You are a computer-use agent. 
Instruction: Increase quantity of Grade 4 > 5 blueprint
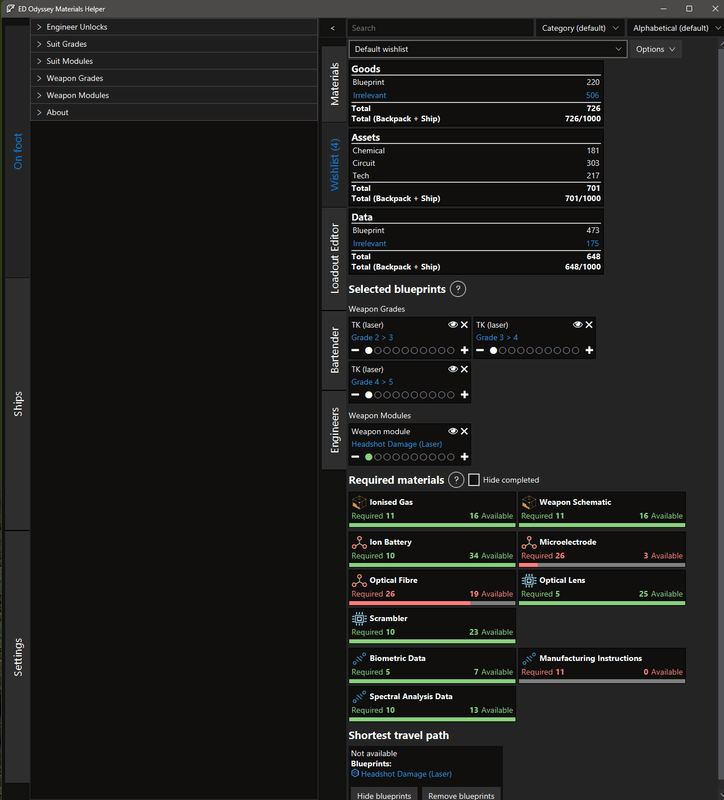464,395
